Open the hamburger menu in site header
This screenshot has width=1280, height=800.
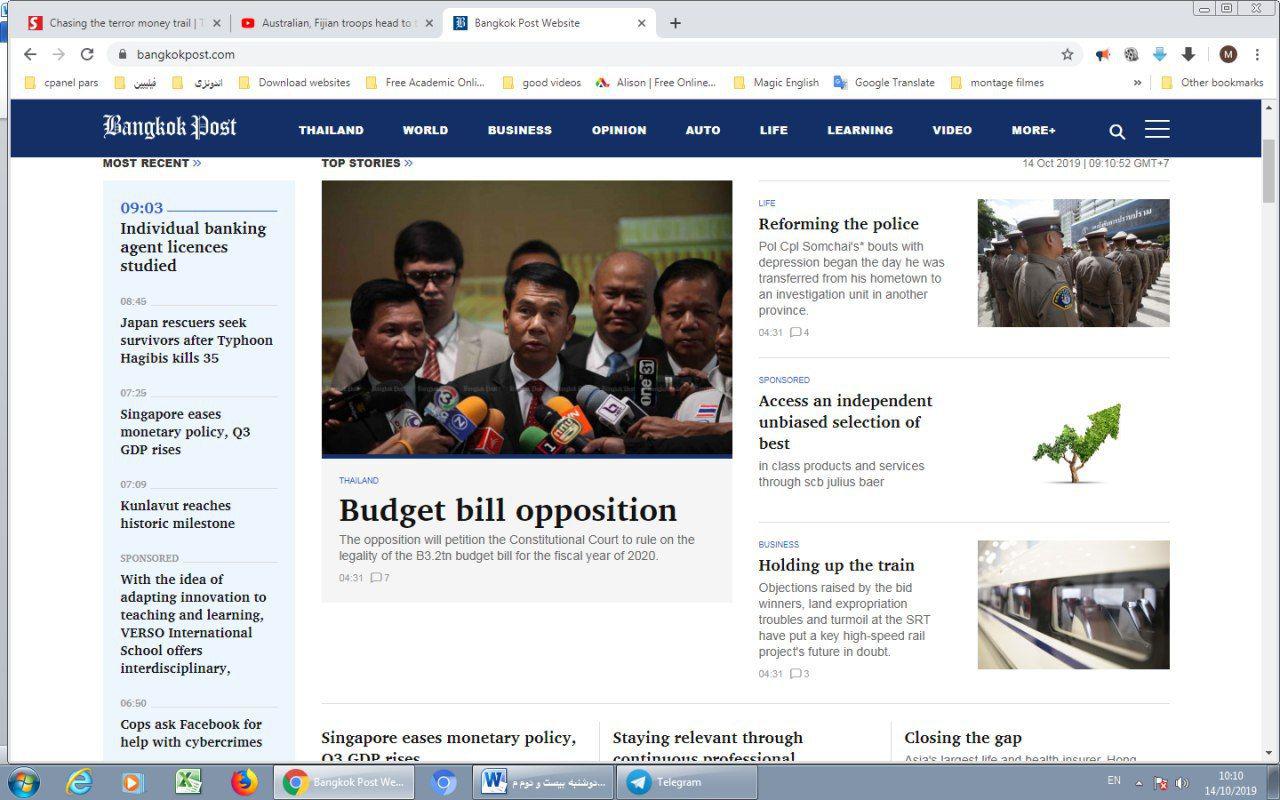(x=1157, y=129)
